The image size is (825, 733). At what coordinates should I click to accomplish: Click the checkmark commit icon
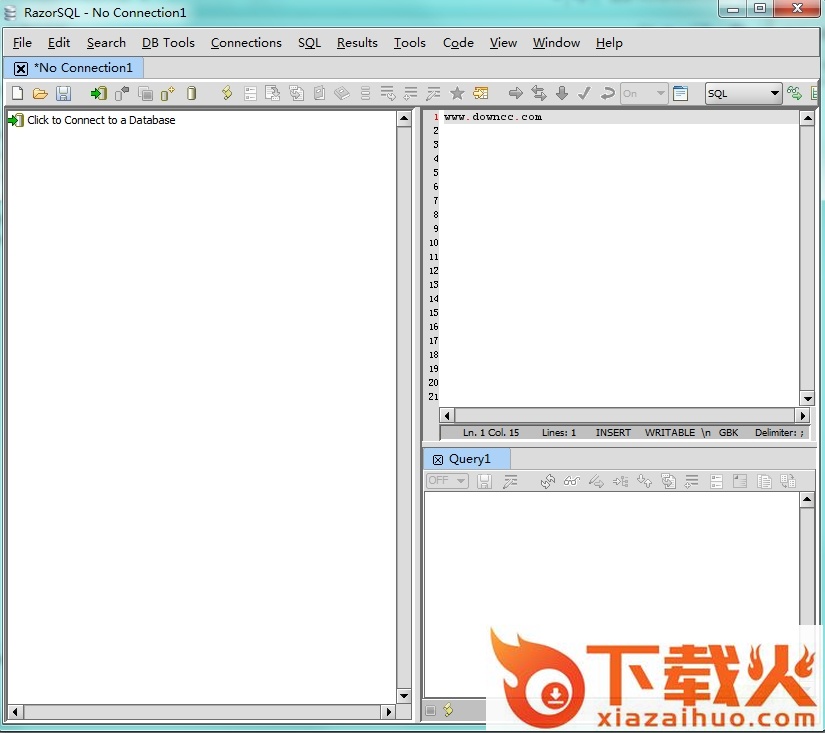click(x=584, y=93)
